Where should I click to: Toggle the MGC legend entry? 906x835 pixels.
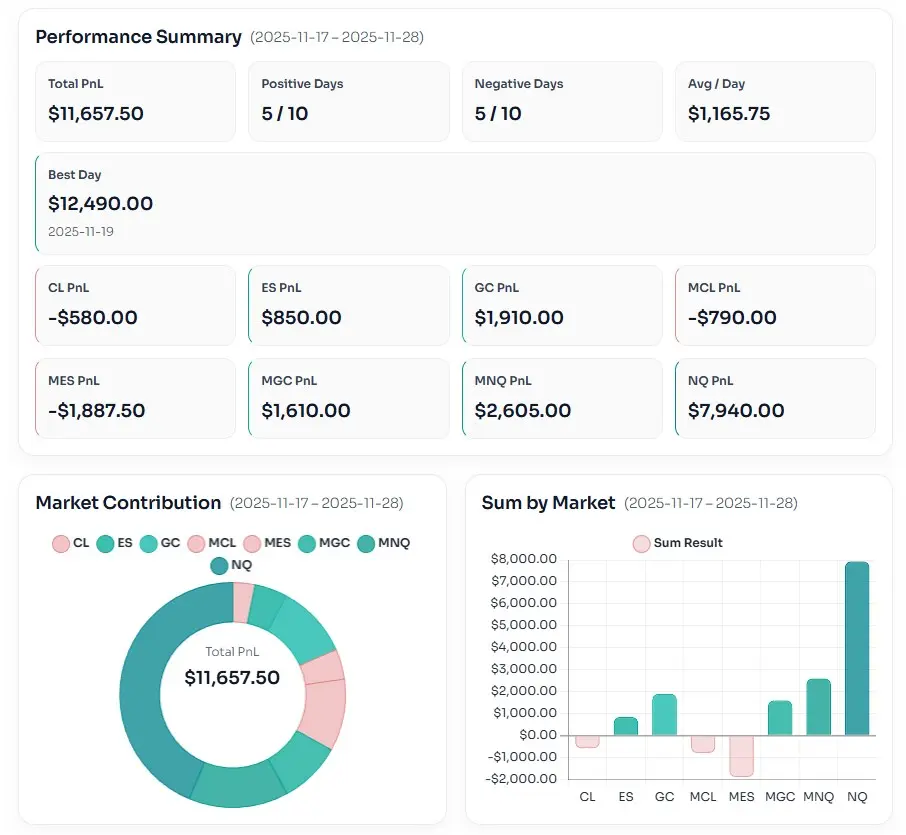[323, 543]
